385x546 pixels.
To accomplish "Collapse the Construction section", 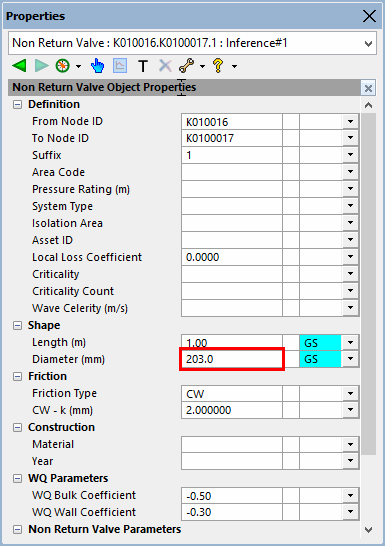I will click(17, 428).
